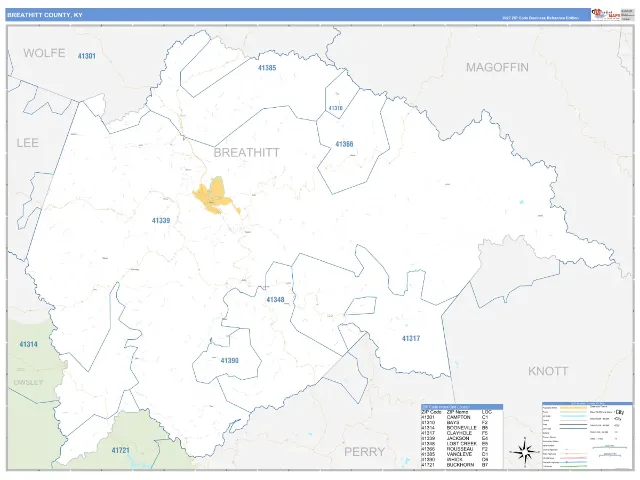640x480 pixels.
Task: Click the JACKSON row in the index table
Action: (x=455, y=438)
